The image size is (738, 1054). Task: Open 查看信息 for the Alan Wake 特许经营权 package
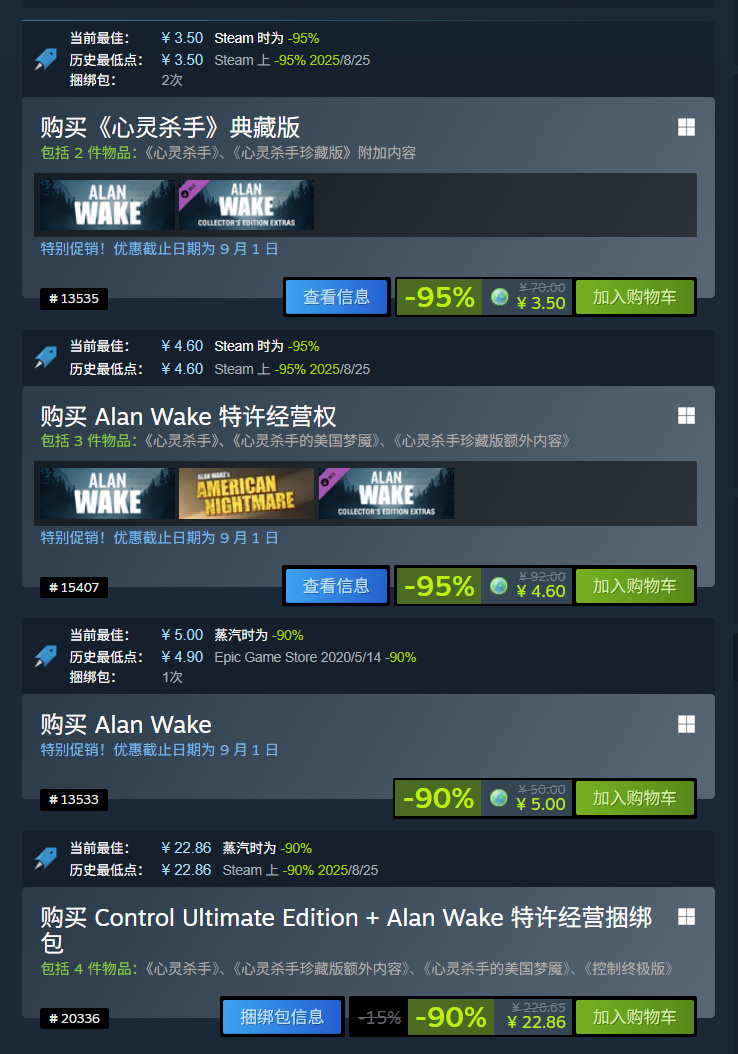pyautogui.click(x=336, y=586)
